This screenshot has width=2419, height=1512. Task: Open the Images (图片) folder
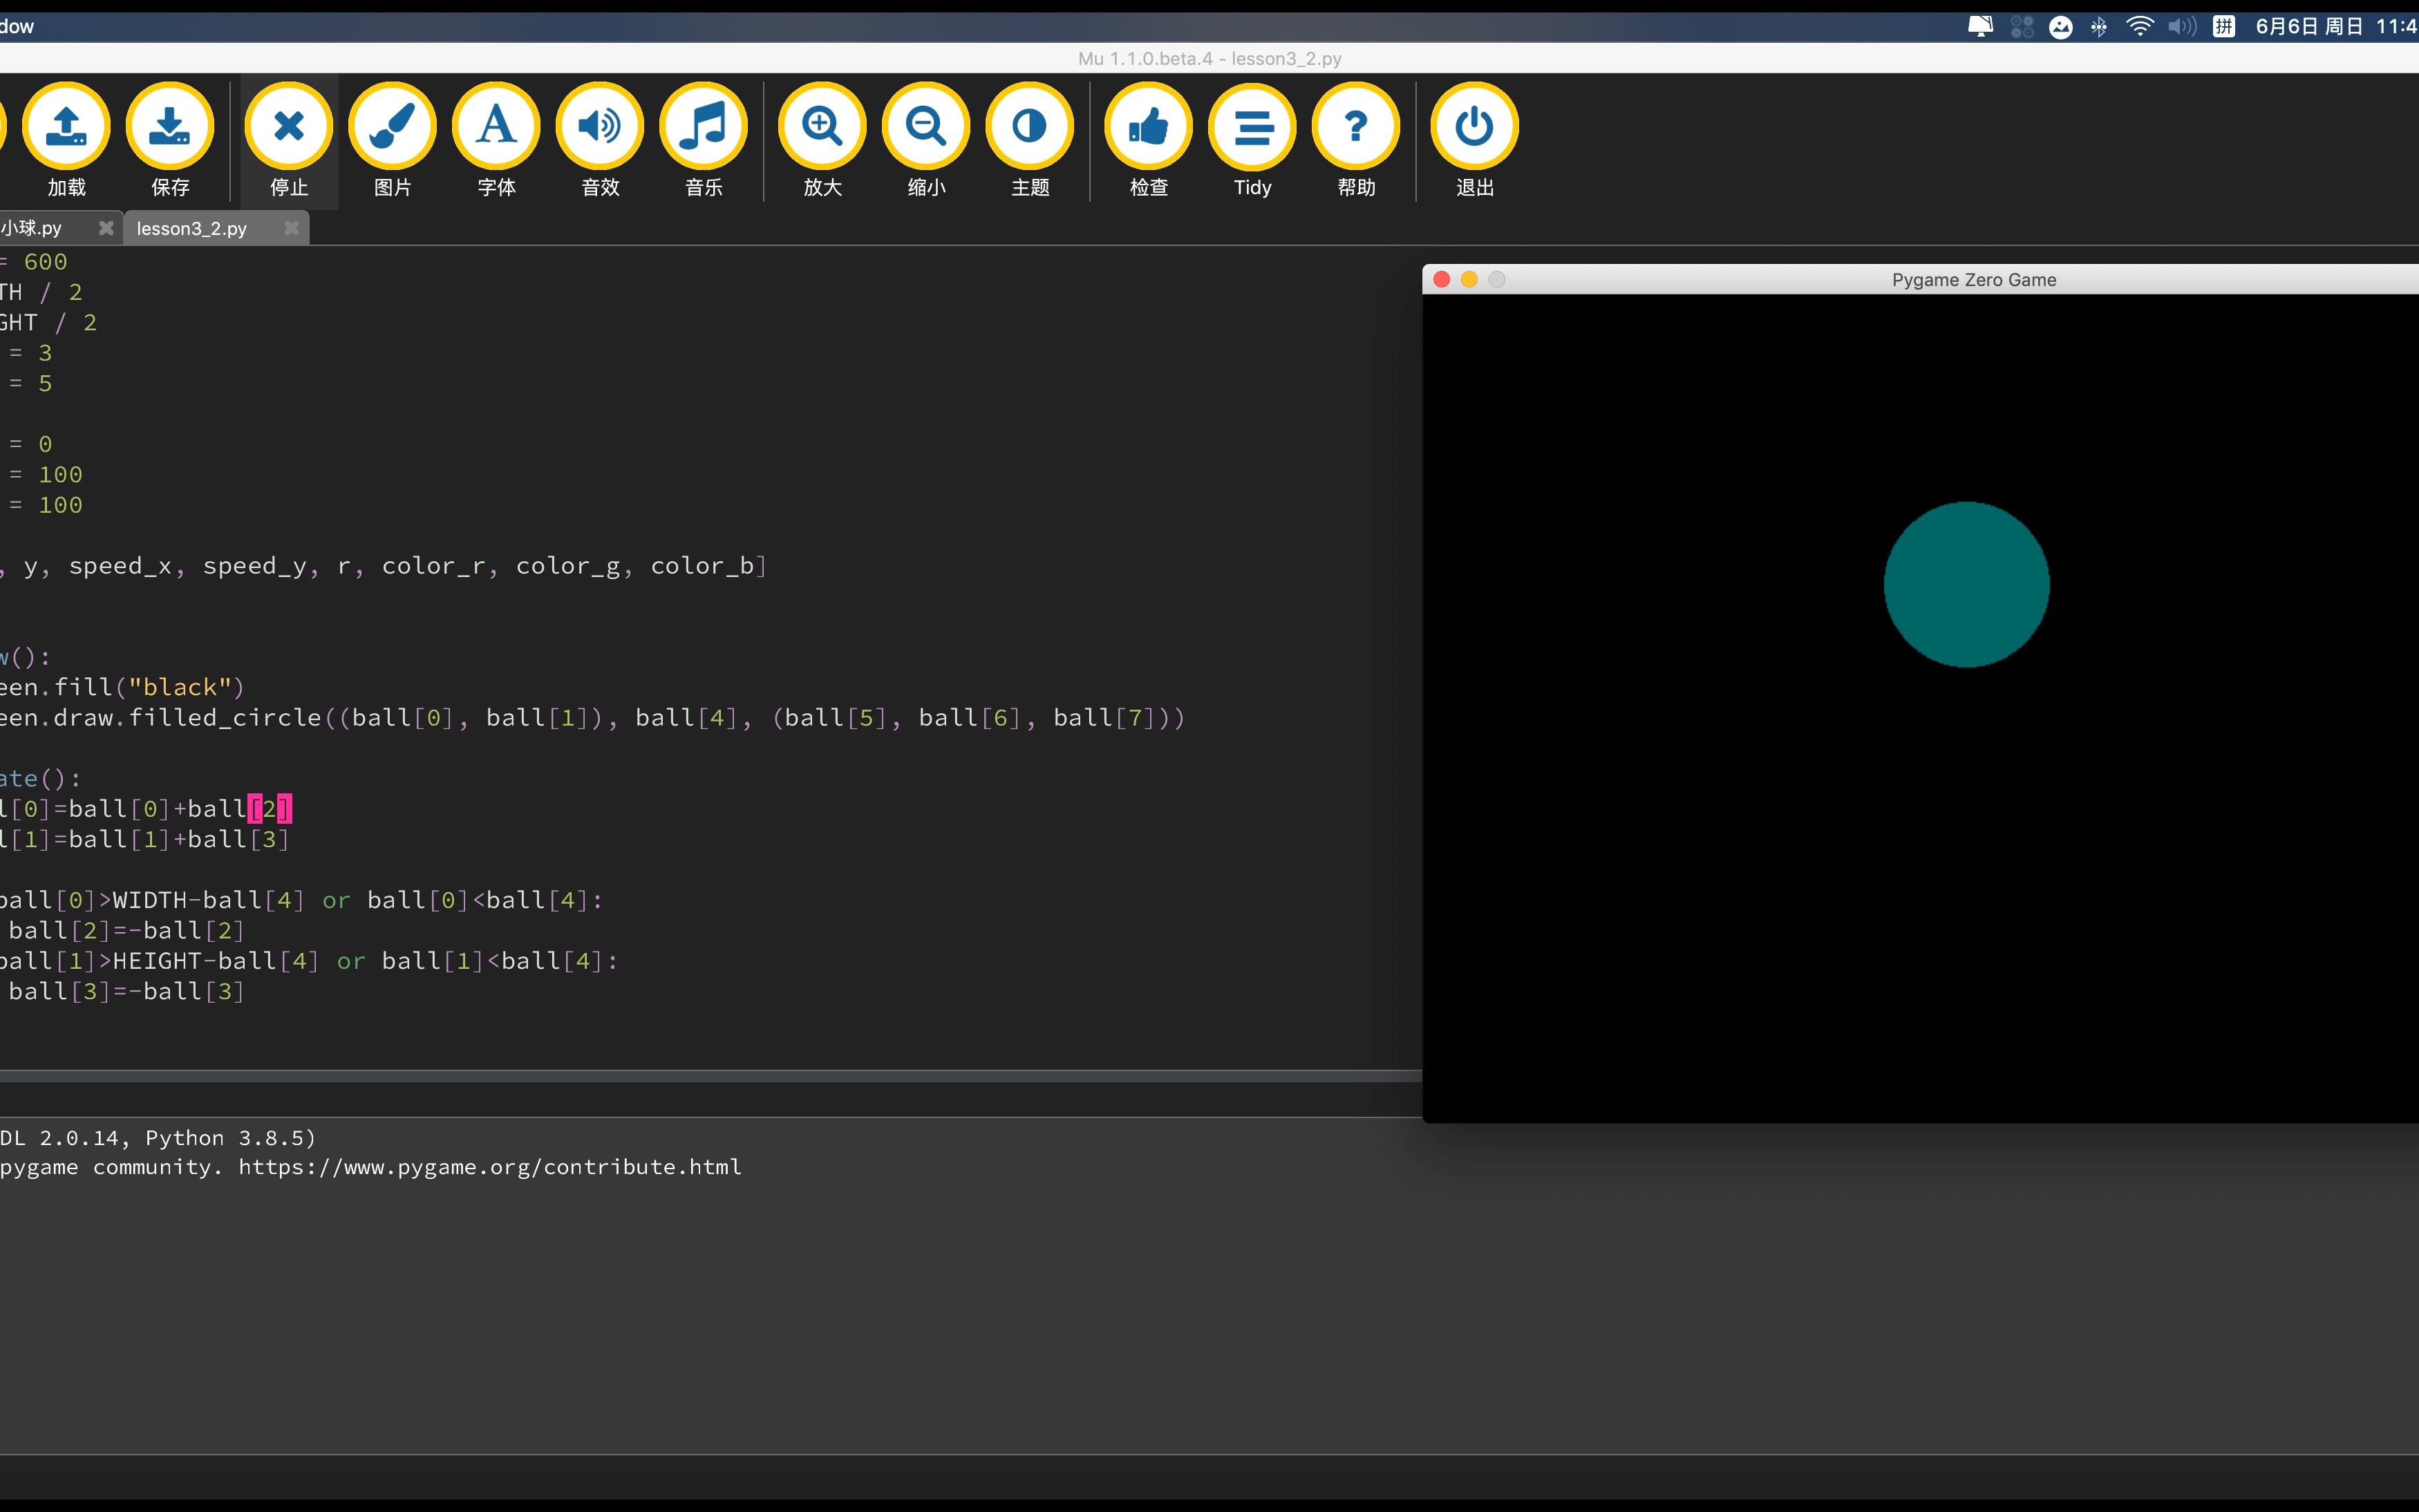click(393, 127)
